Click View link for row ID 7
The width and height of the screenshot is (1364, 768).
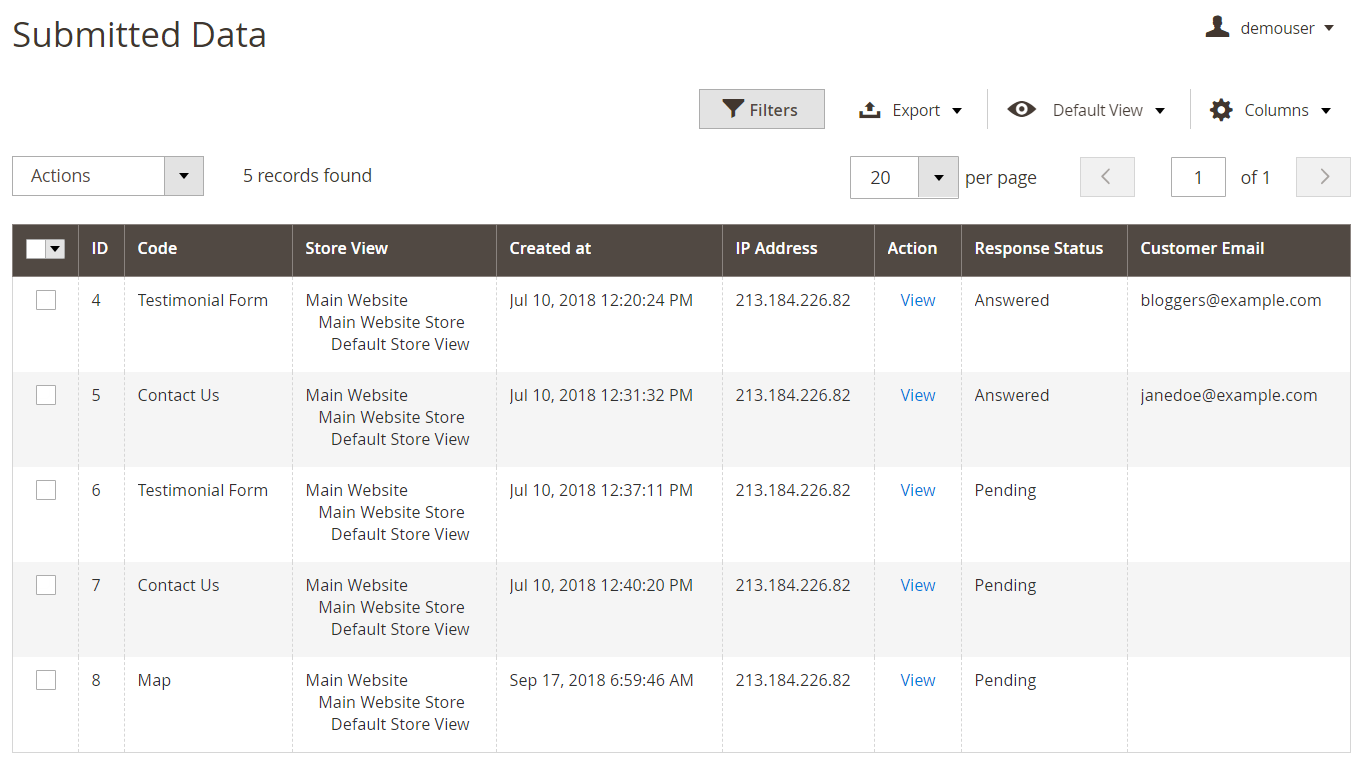pos(917,585)
